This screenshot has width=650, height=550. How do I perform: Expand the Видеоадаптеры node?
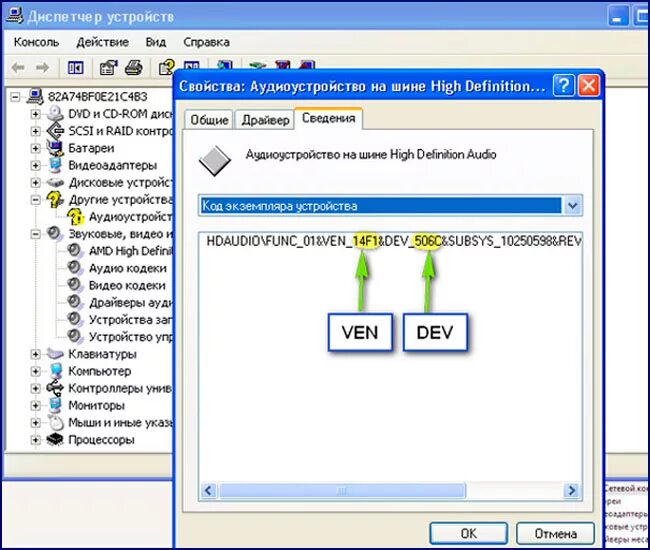click(36, 165)
